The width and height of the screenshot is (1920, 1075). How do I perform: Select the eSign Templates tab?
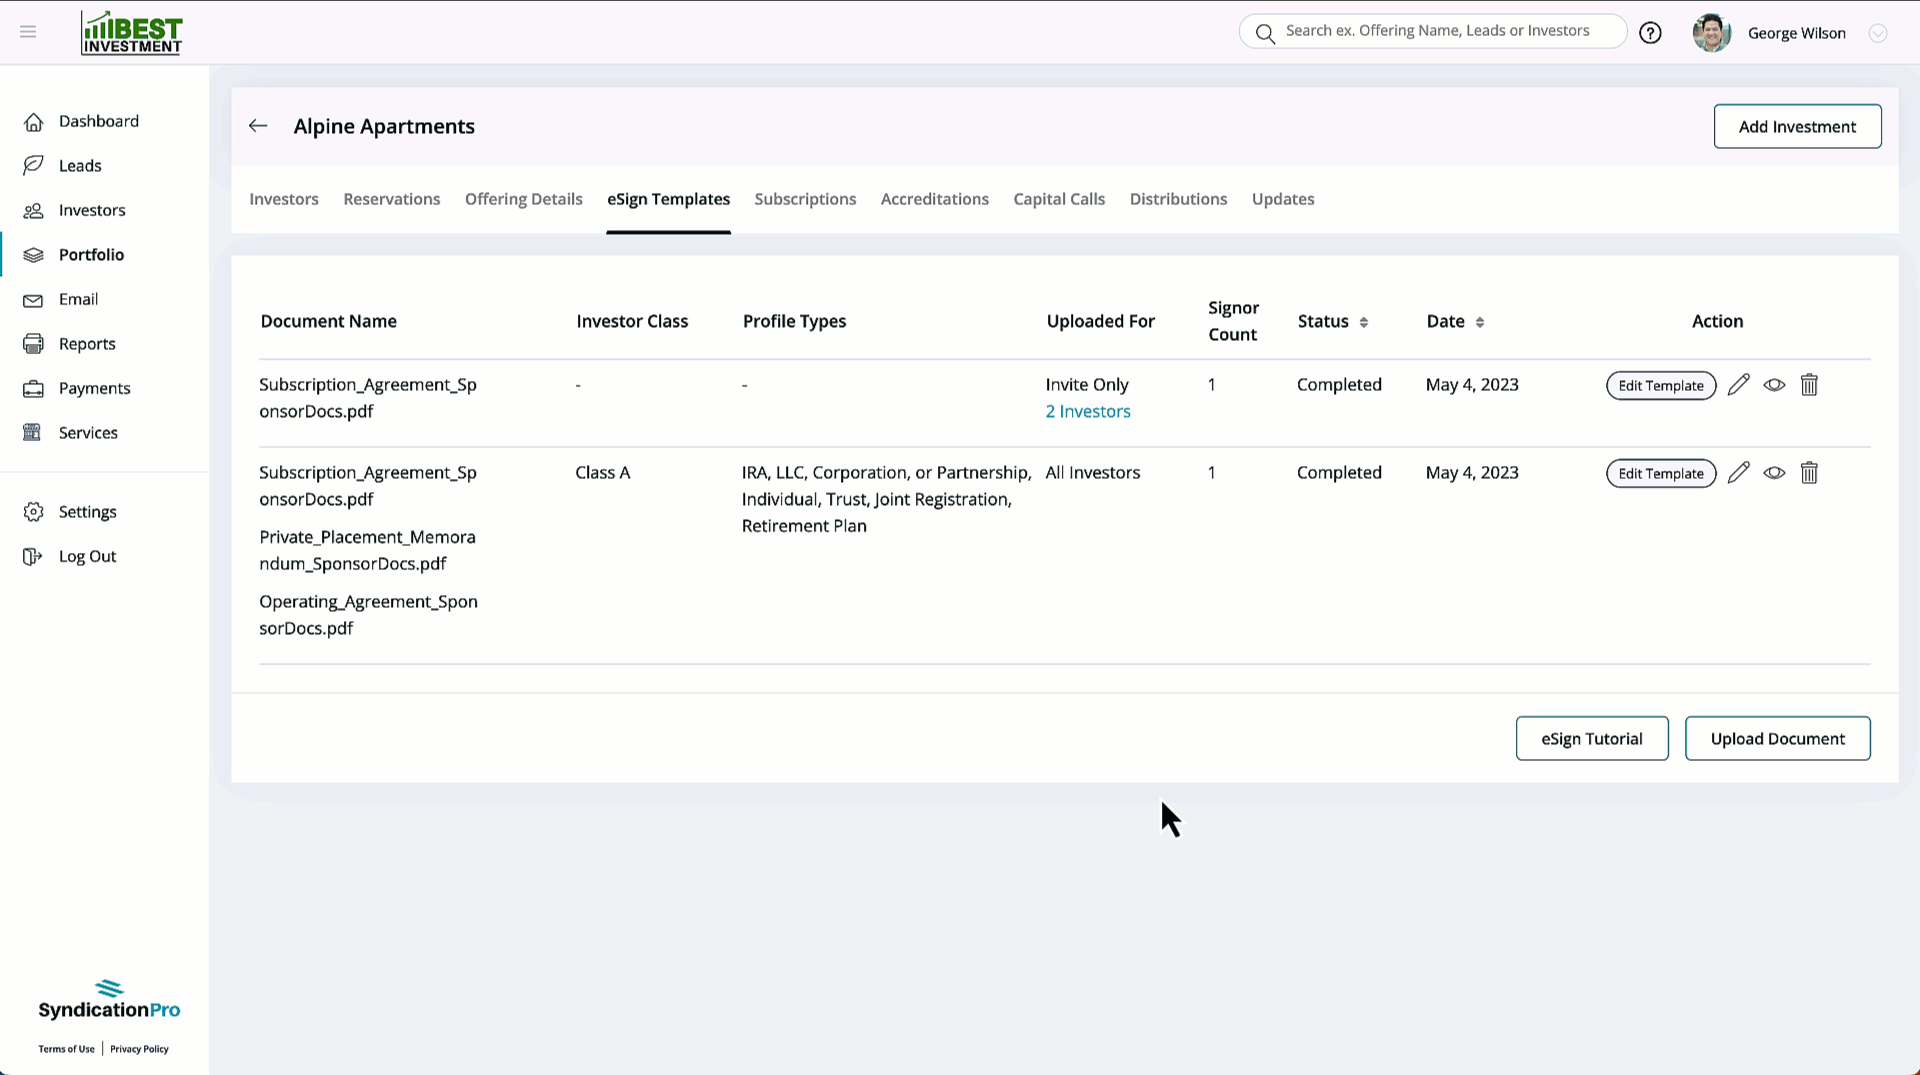coord(668,199)
